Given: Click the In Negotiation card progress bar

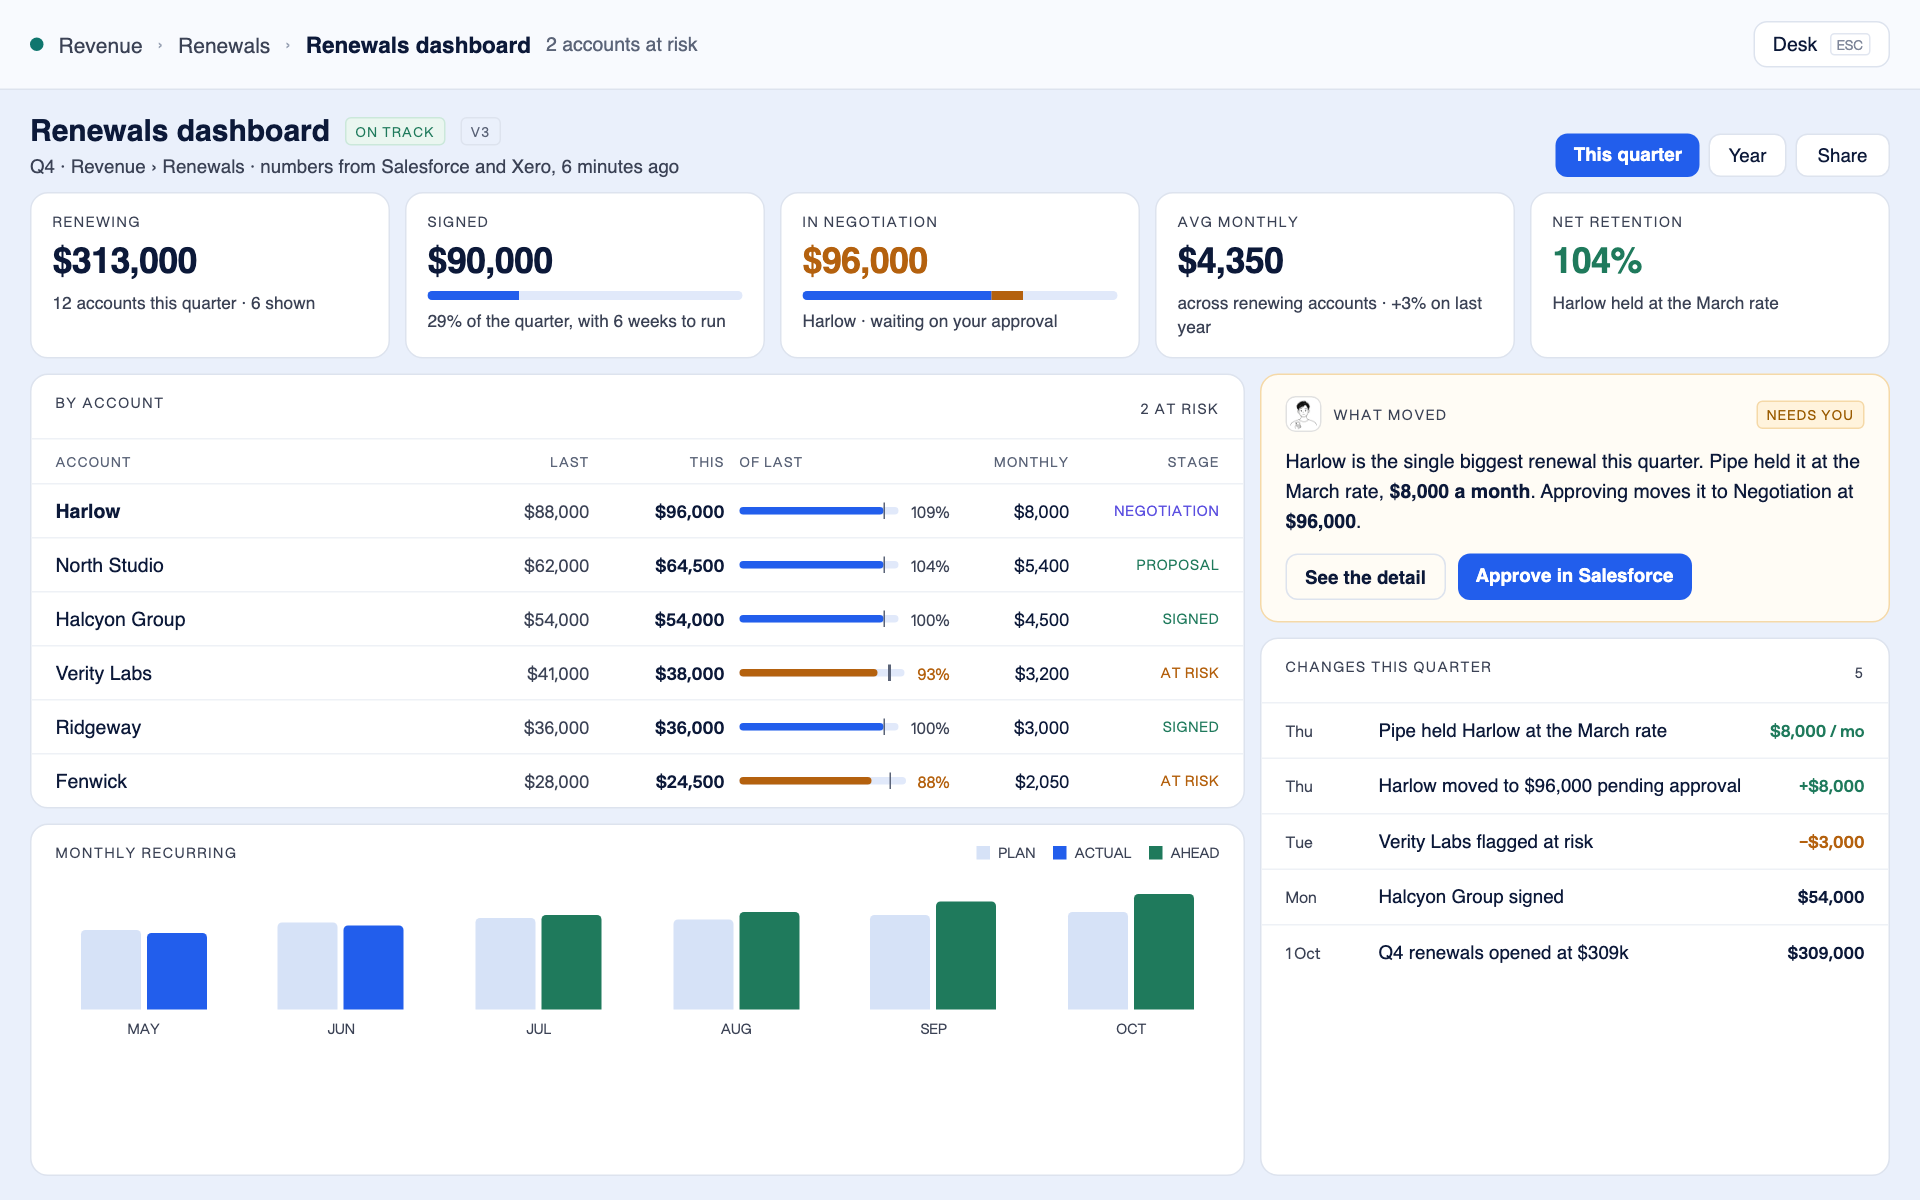Looking at the screenshot, I should (960, 295).
